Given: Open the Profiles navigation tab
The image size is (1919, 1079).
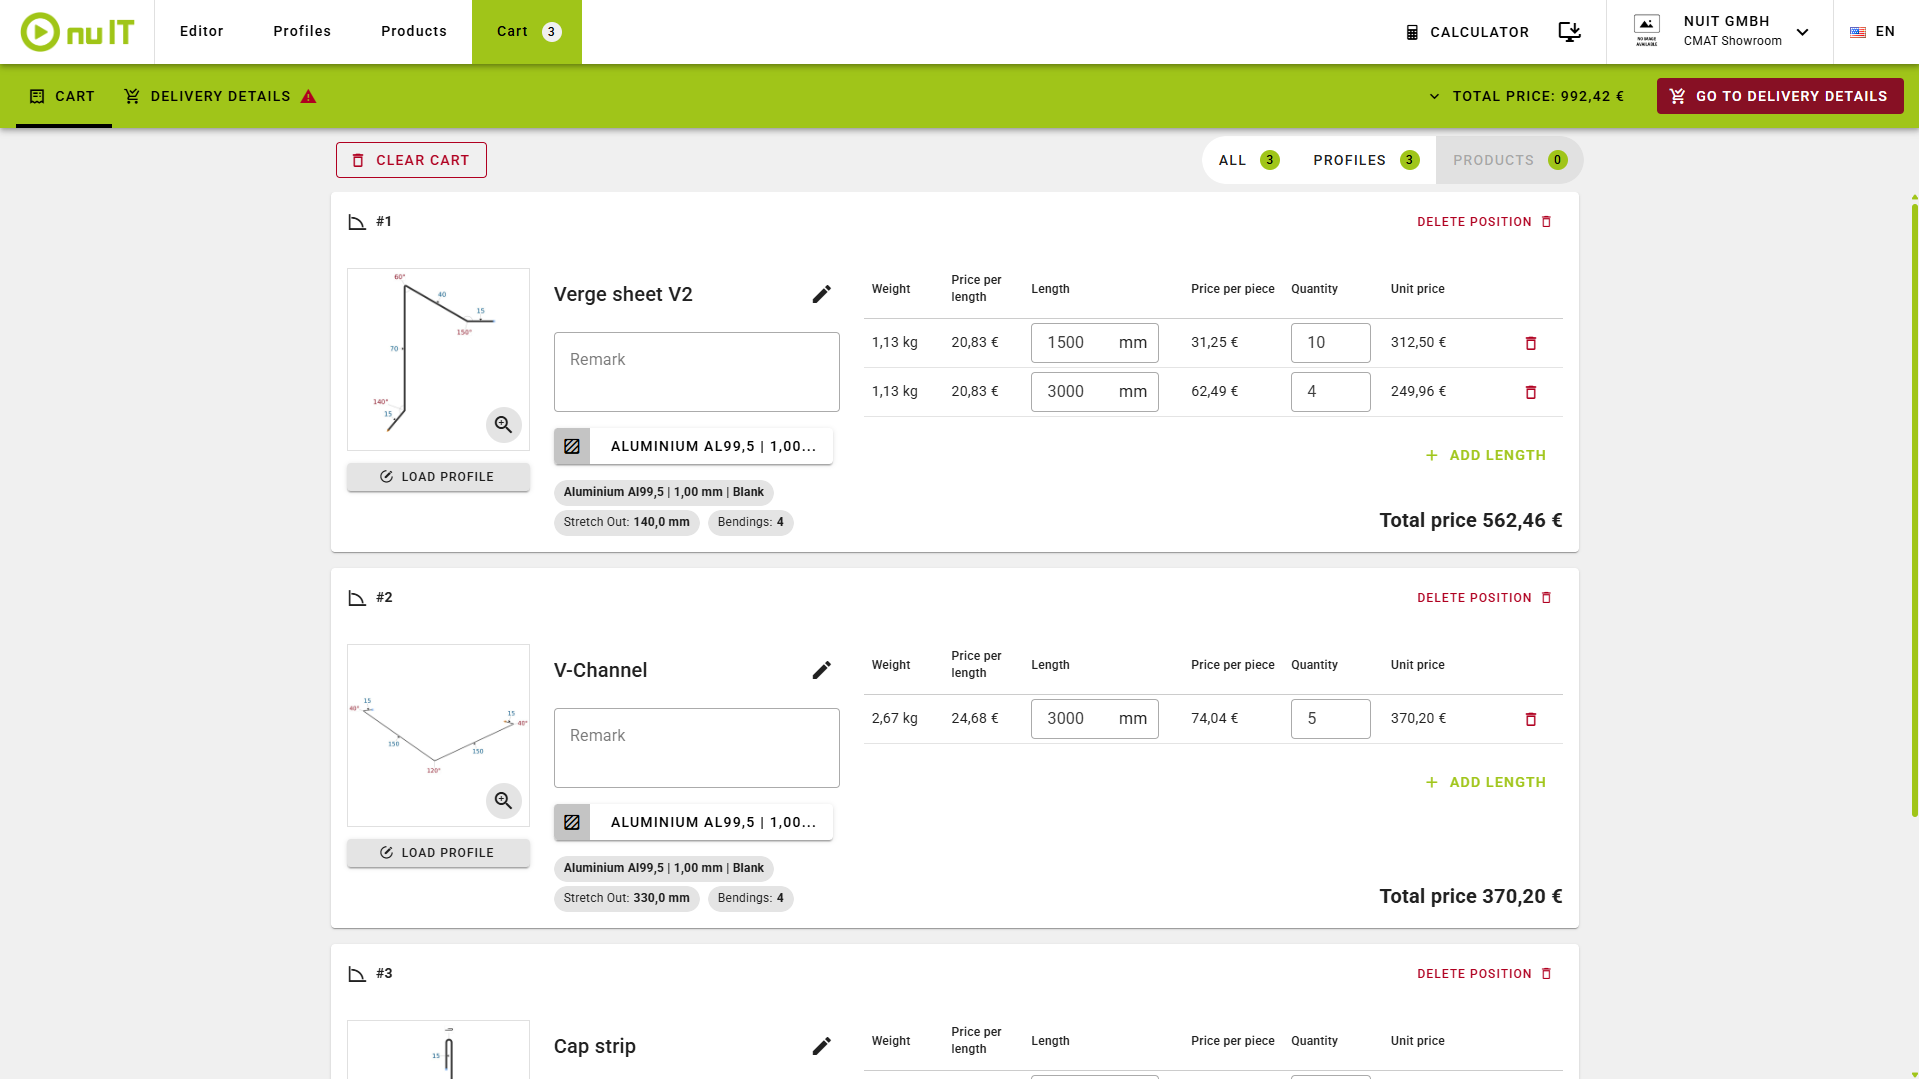Looking at the screenshot, I should [302, 31].
